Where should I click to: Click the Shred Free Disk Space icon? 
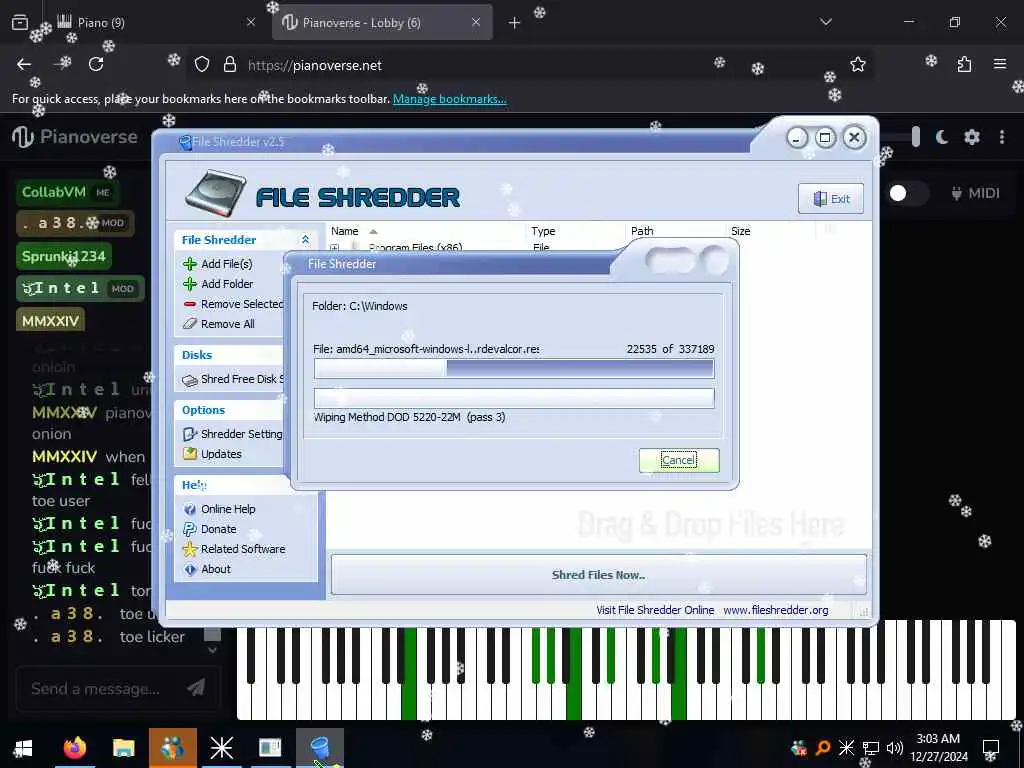[x=189, y=380]
